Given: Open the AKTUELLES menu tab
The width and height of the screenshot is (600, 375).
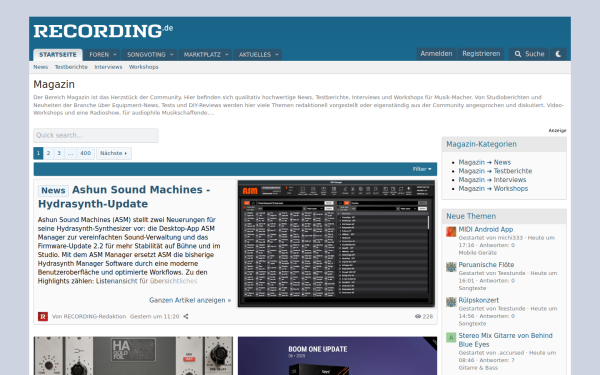Looking at the screenshot, I should 255,55.
